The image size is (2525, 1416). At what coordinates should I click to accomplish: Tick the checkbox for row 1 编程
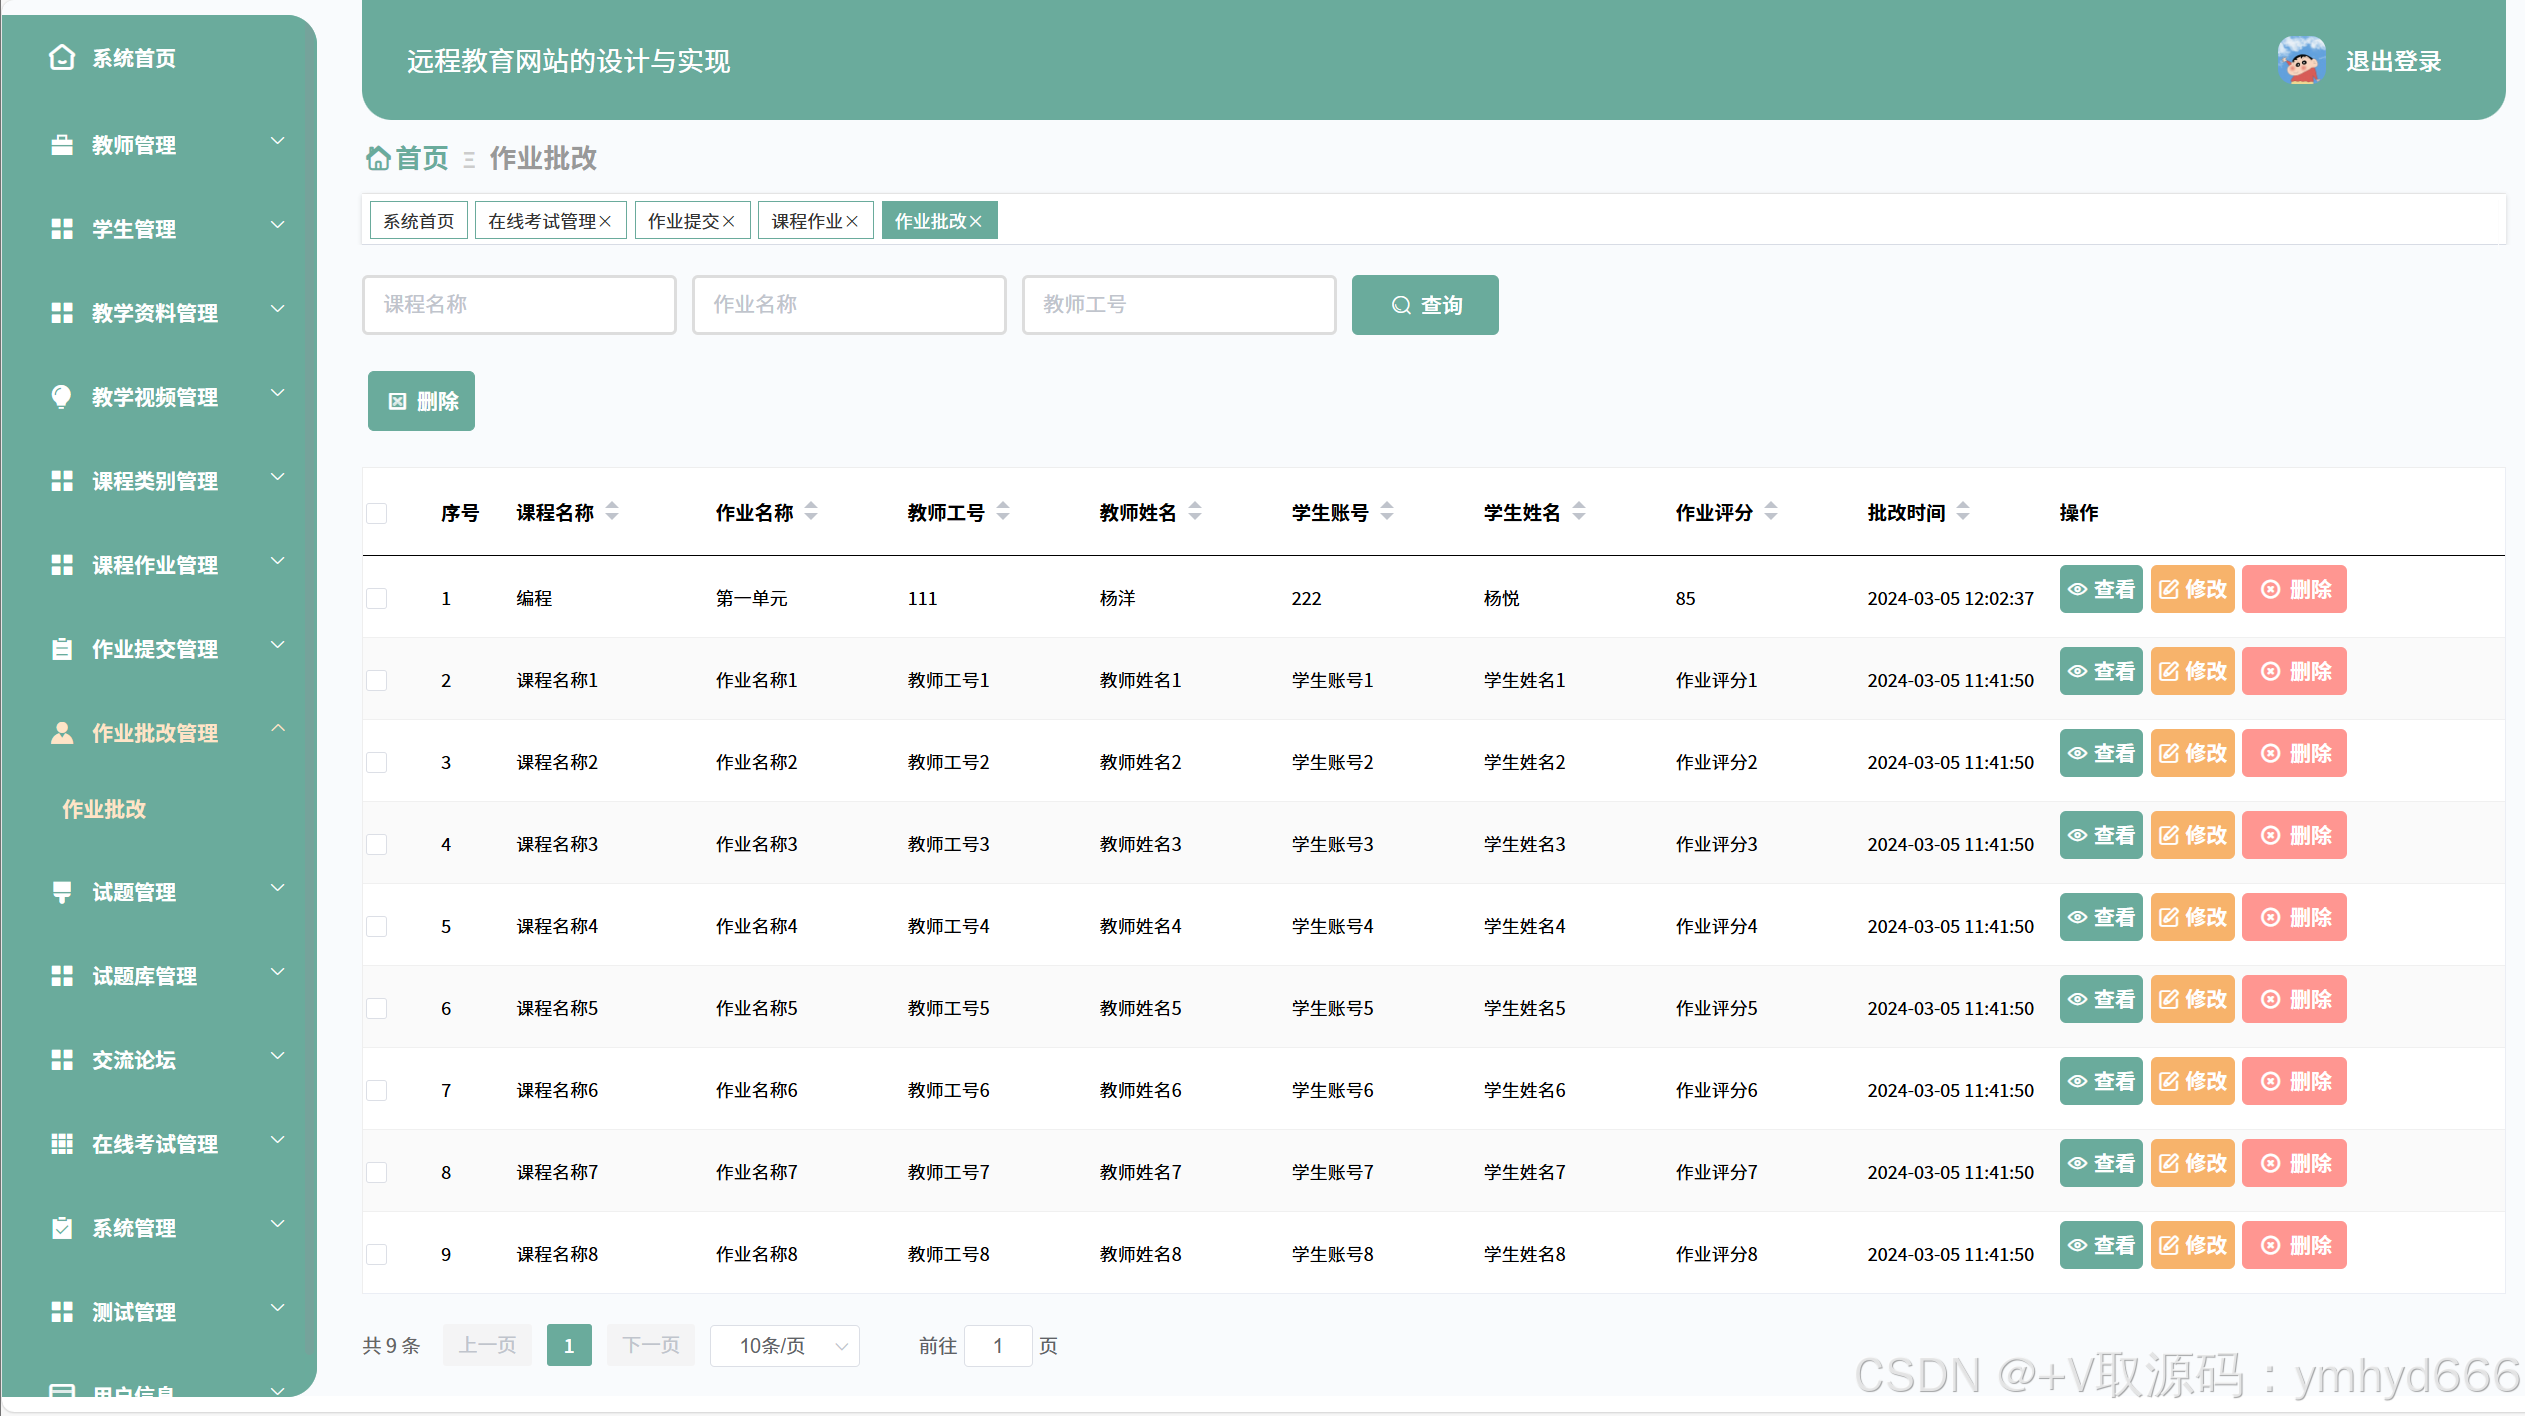(377, 598)
